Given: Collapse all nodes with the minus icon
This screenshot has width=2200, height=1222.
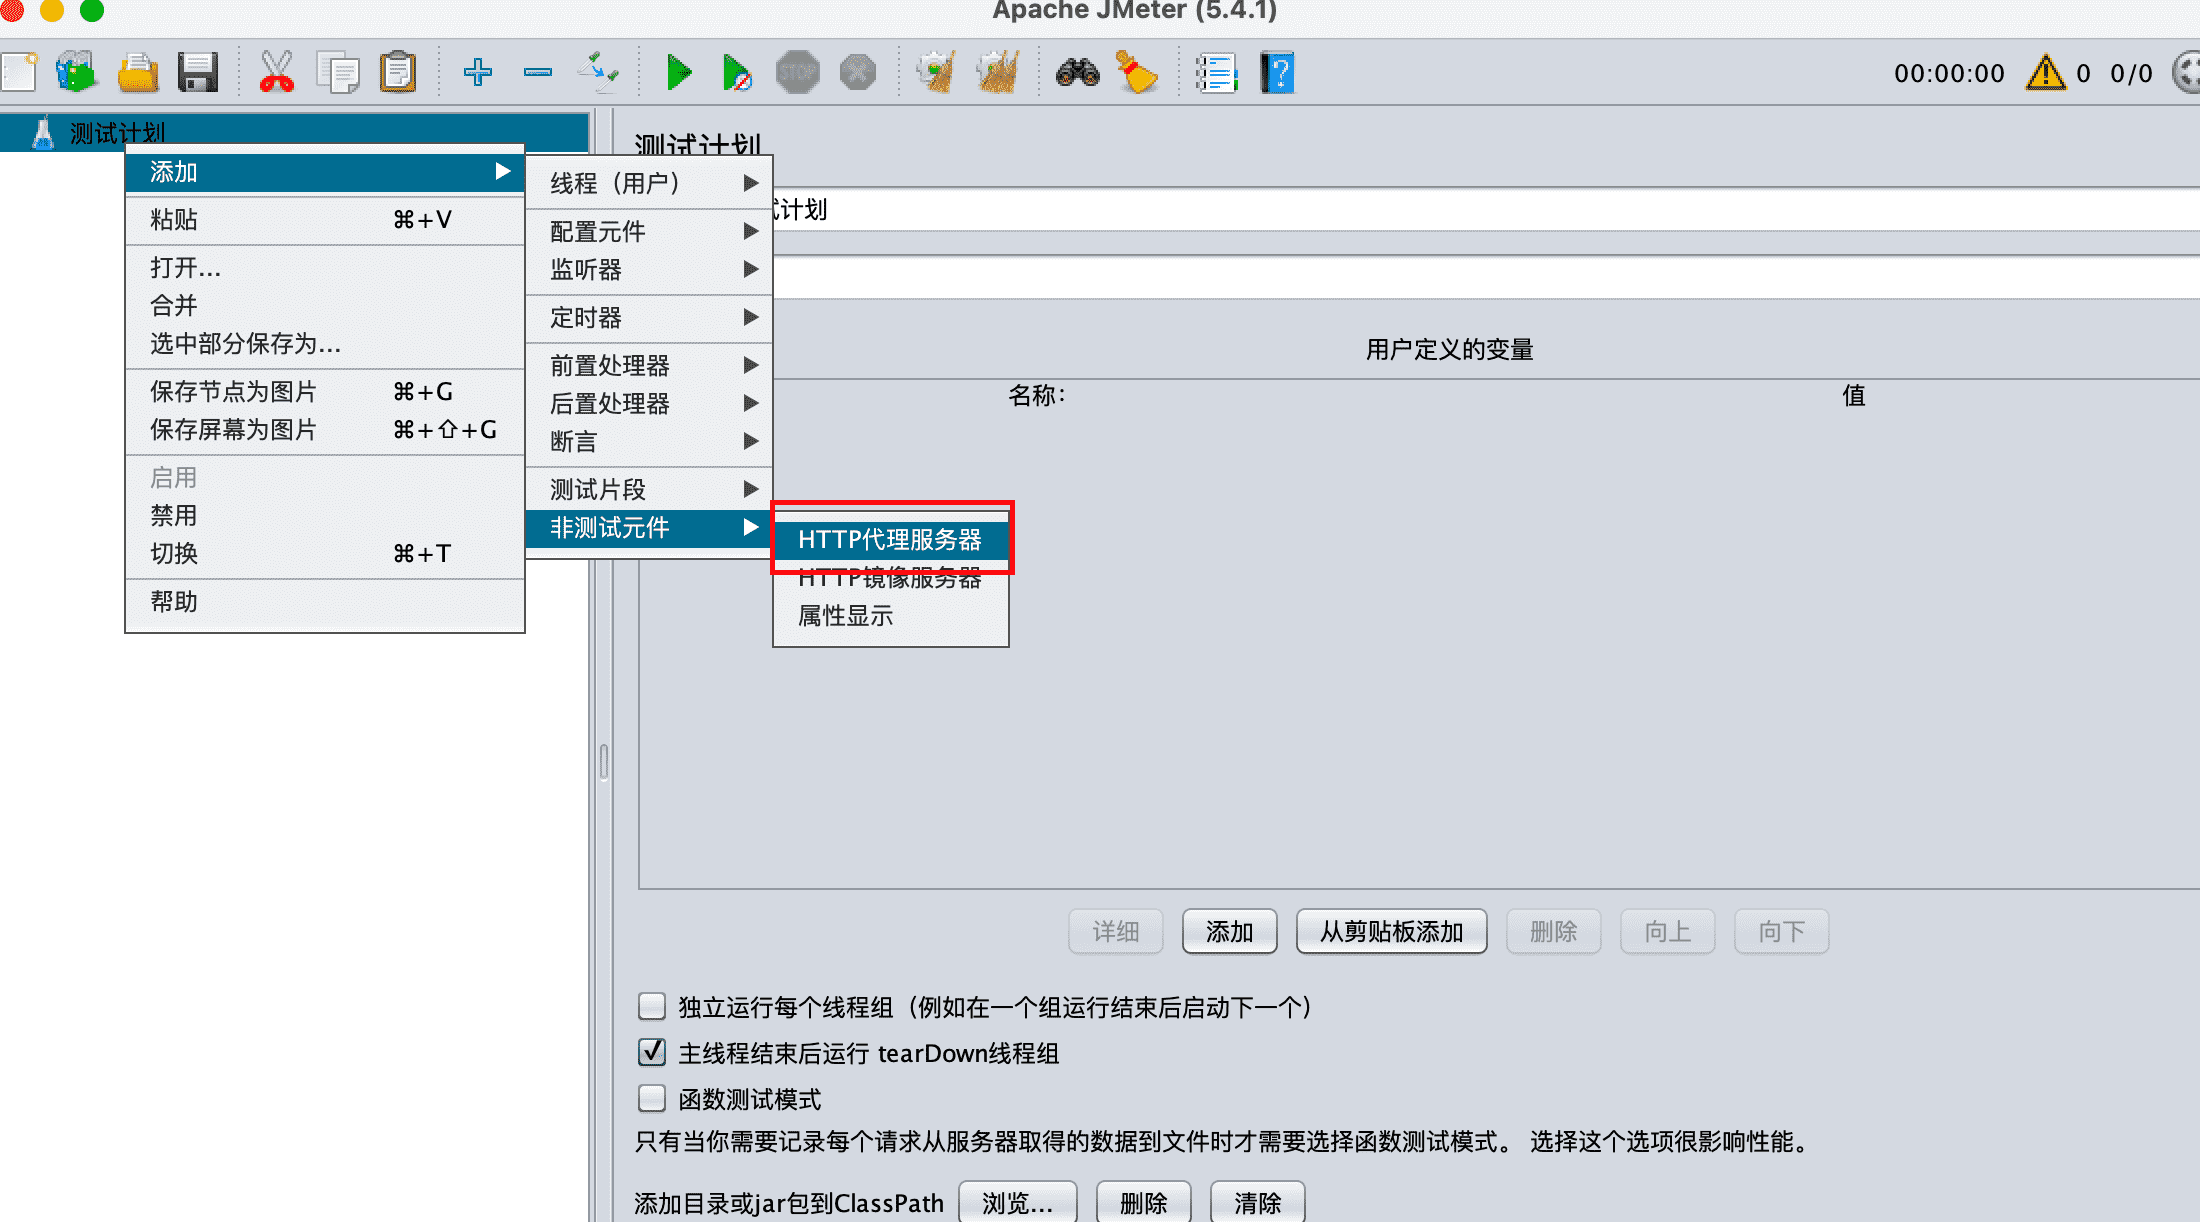Looking at the screenshot, I should pos(538,72).
